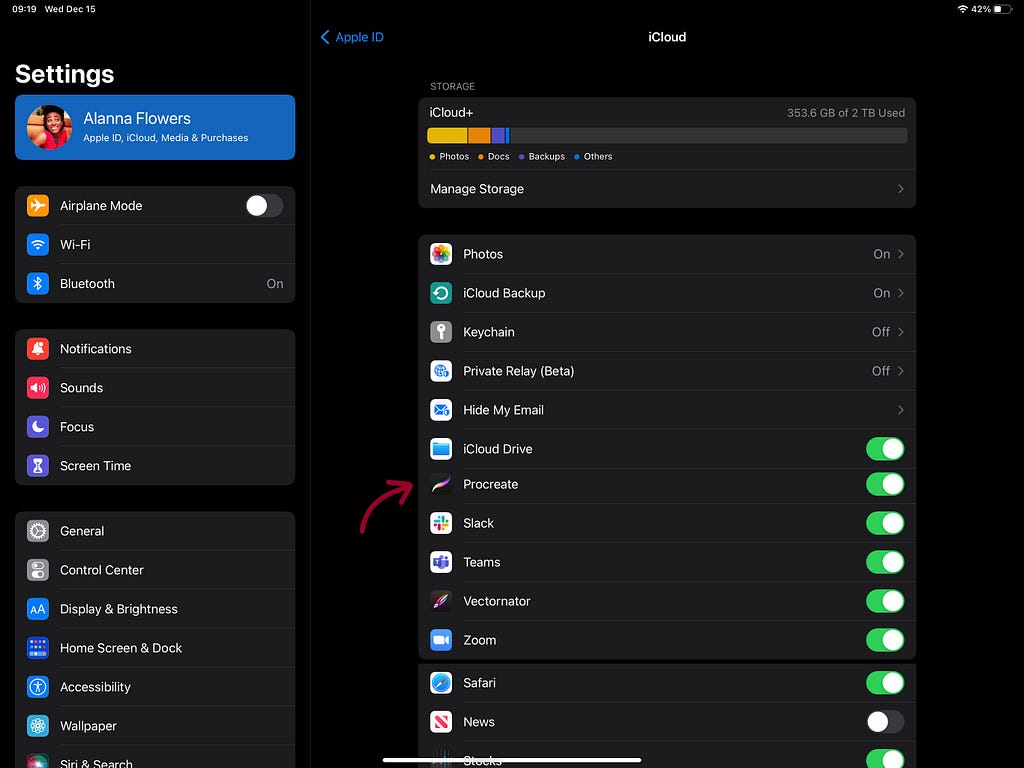1024x768 pixels.
Task: Open Photos row disclosure chevron
Action: tap(901, 254)
